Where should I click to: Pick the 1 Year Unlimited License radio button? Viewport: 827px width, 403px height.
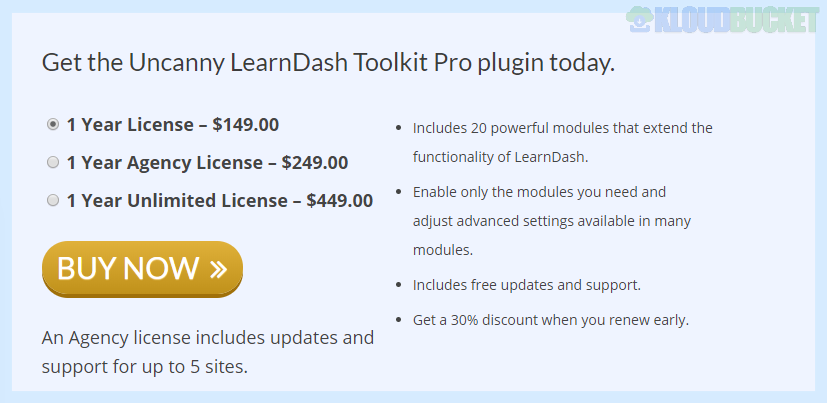pyautogui.click(x=53, y=200)
